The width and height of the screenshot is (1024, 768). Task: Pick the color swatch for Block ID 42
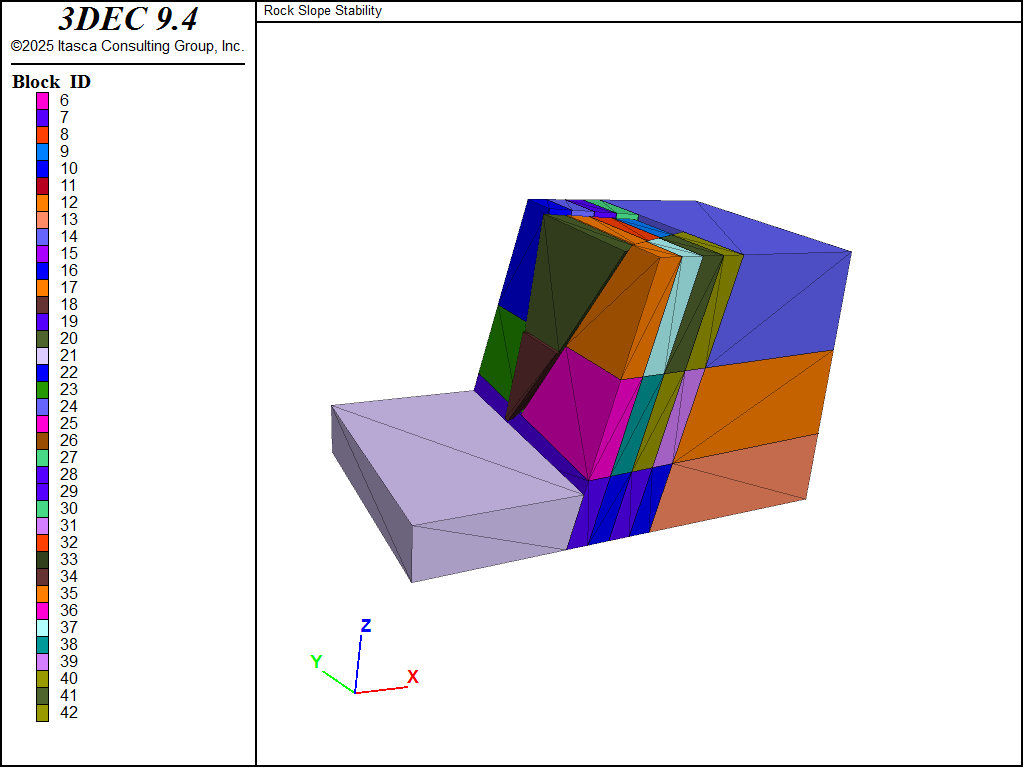point(43,712)
